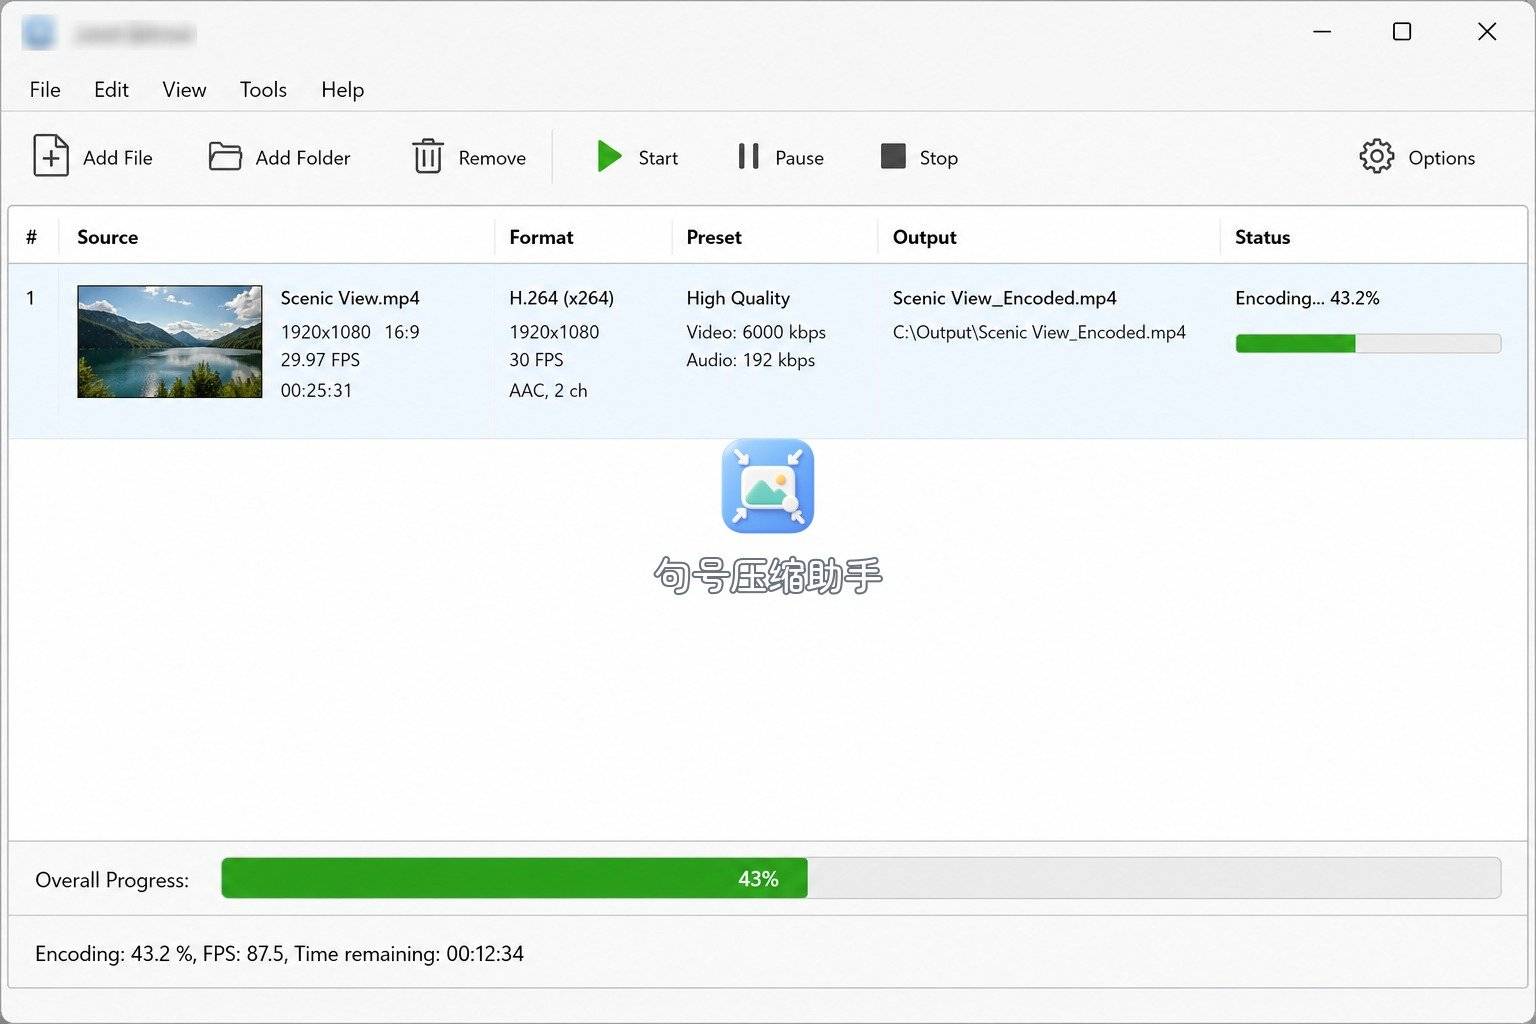Click the Remove trash can icon
This screenshot has width=1536, height=1024.
[x=428, y=157]
